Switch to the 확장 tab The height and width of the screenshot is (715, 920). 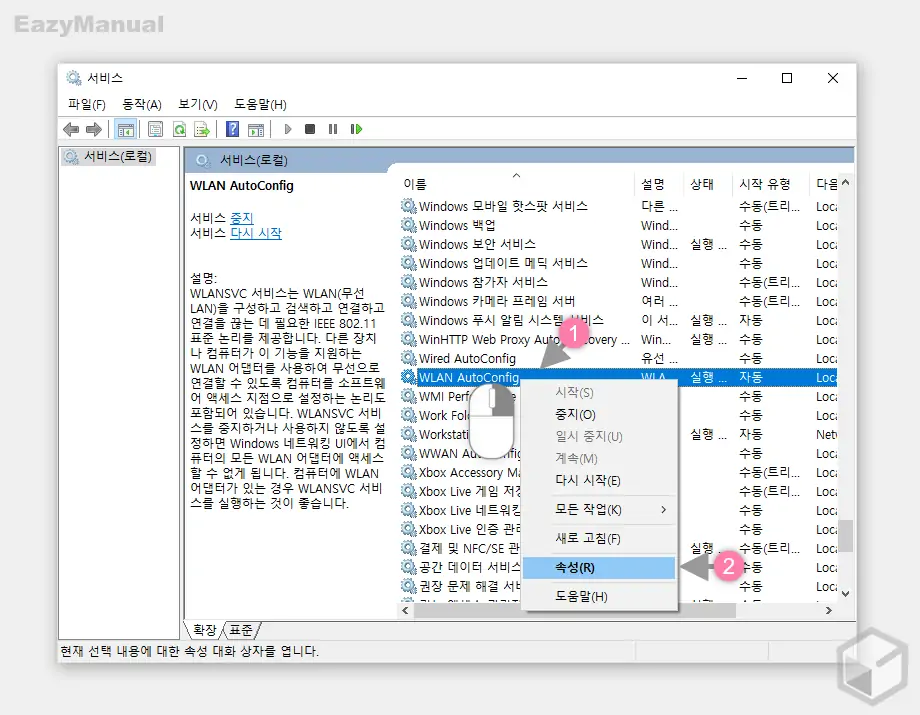coord(205,630)
